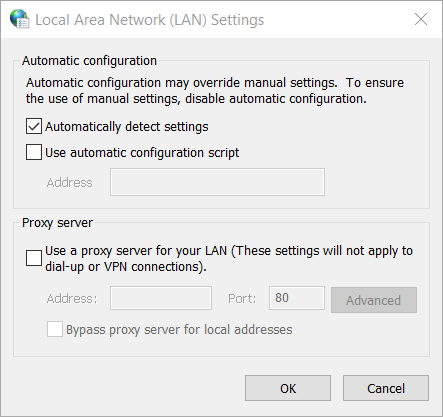443x417 pixels.
Task: Click the 'Proxy server' group heading
Action: click(57, 223)
